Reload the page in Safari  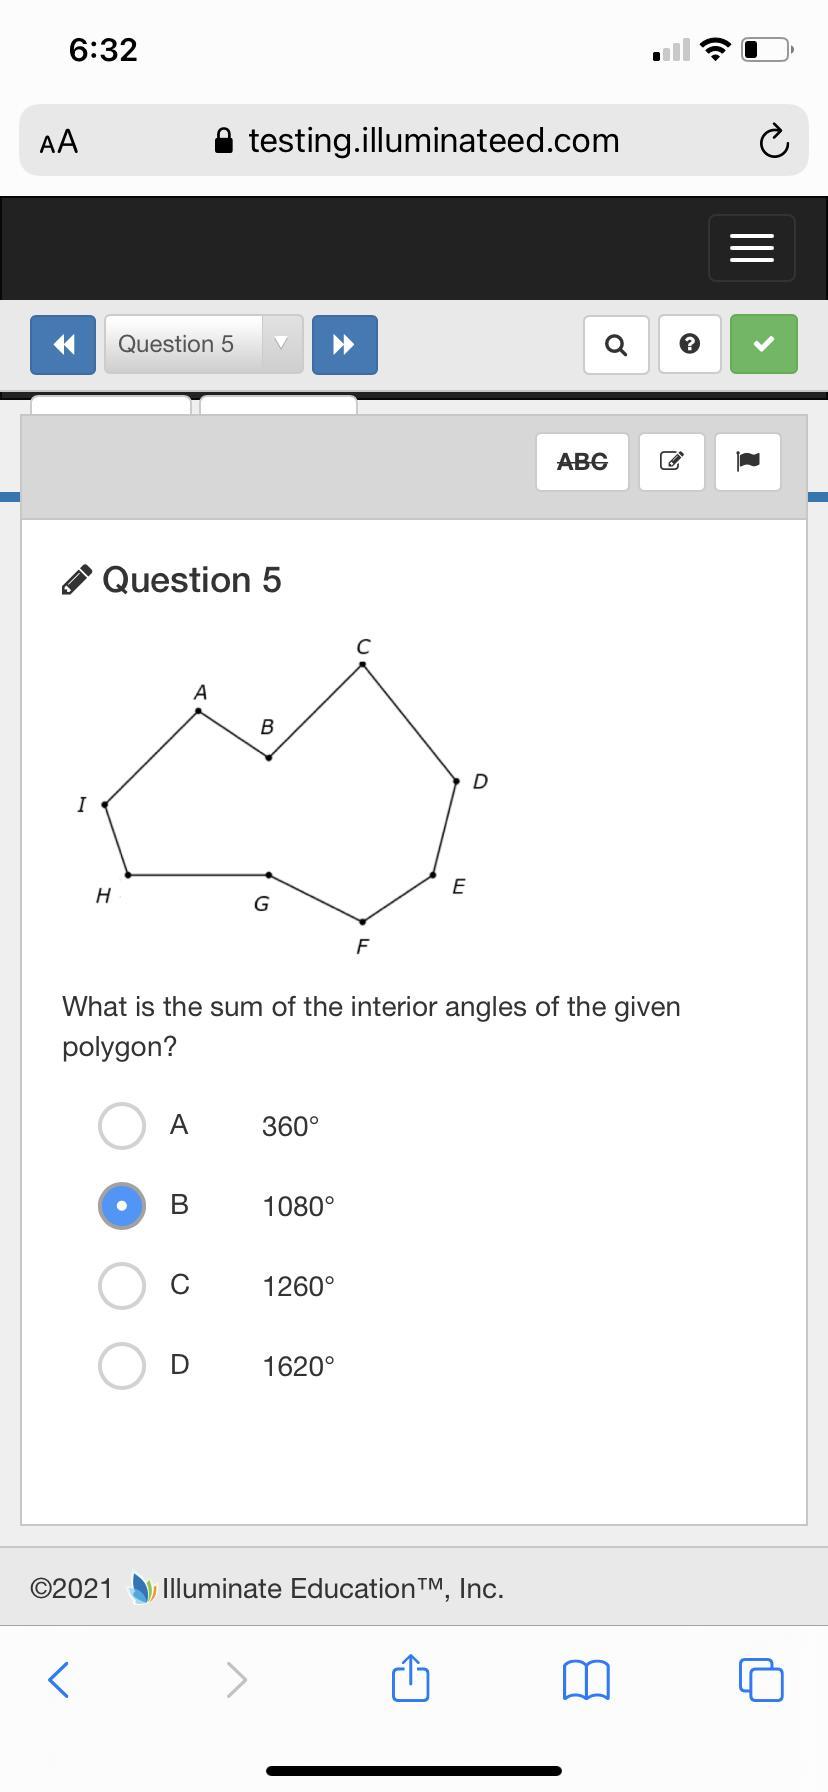coord(773,142)
